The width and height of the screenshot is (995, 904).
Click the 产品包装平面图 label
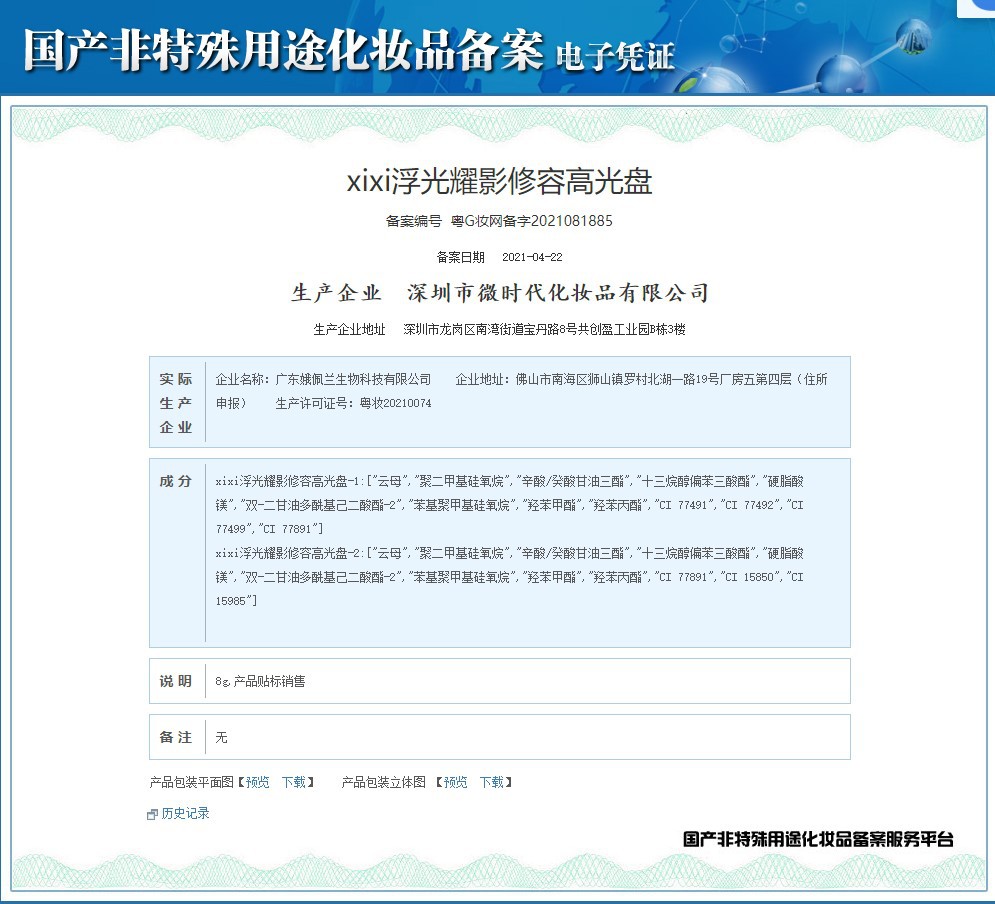pos(192,782)
